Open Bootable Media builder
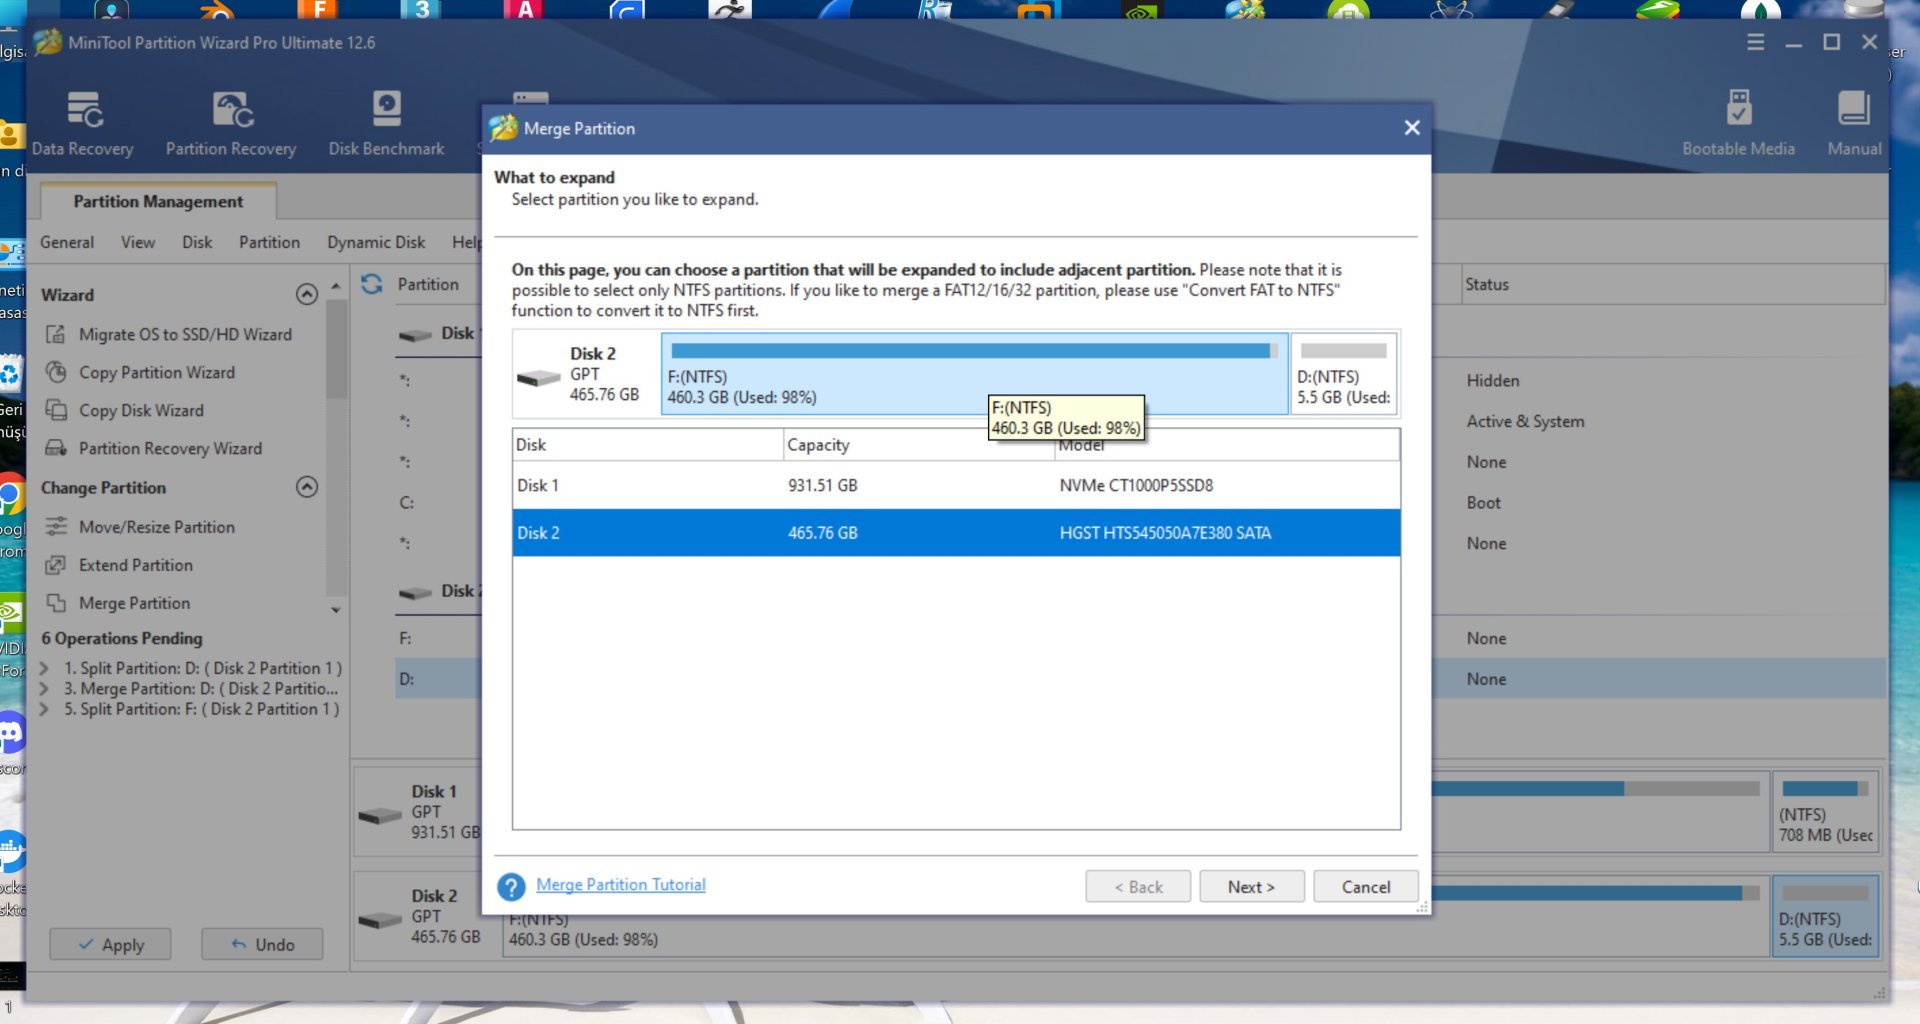 [1738, 124]
